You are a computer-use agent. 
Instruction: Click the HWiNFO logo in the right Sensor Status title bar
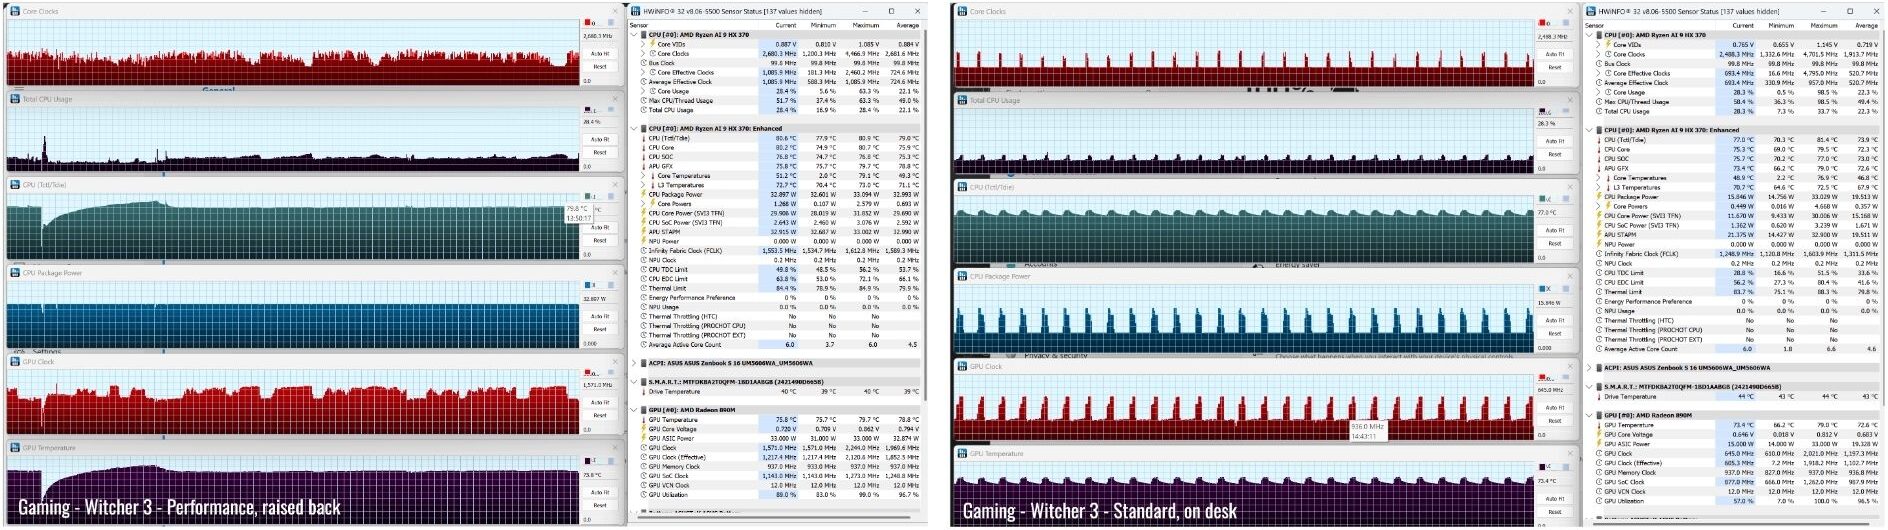(x=1591, y=12)
